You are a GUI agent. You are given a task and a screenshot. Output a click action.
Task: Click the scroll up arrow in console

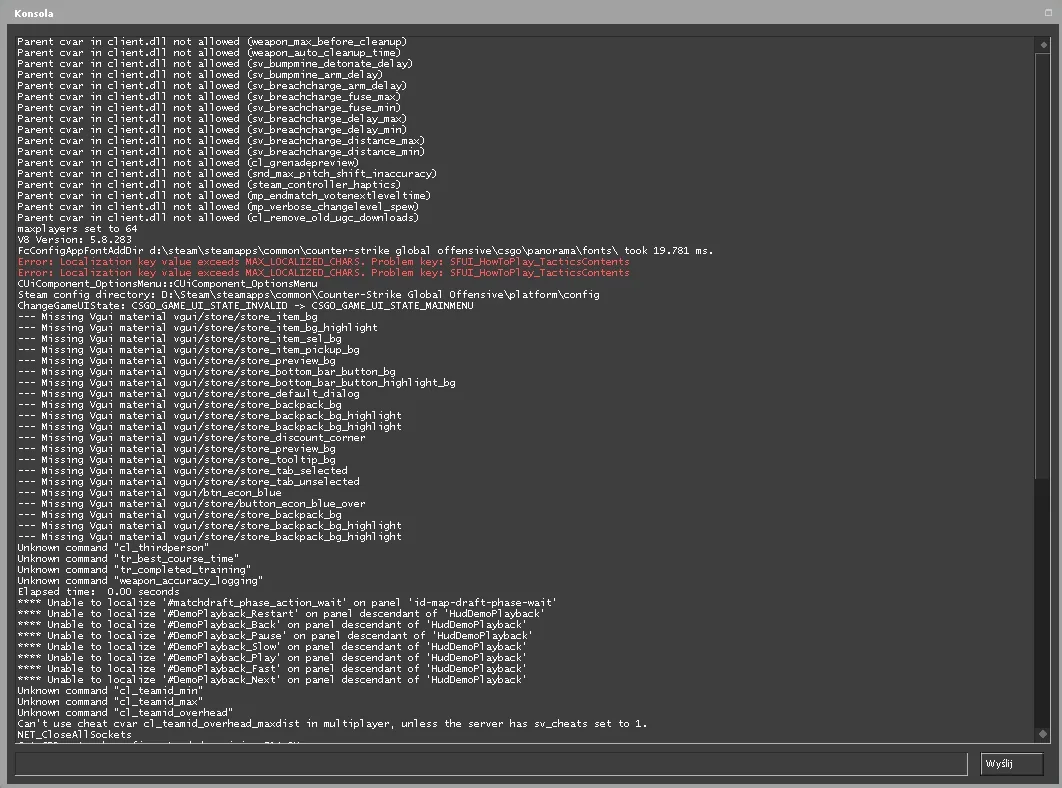[1043, 45]
